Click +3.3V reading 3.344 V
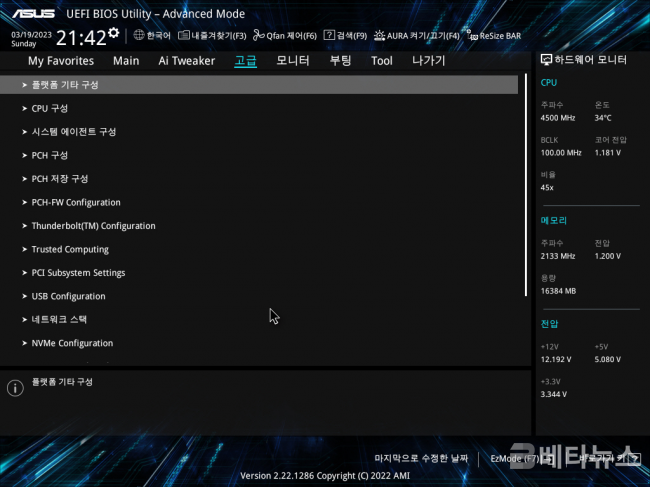The width and height of the screenshot is (650, 487). click(553, 394)
